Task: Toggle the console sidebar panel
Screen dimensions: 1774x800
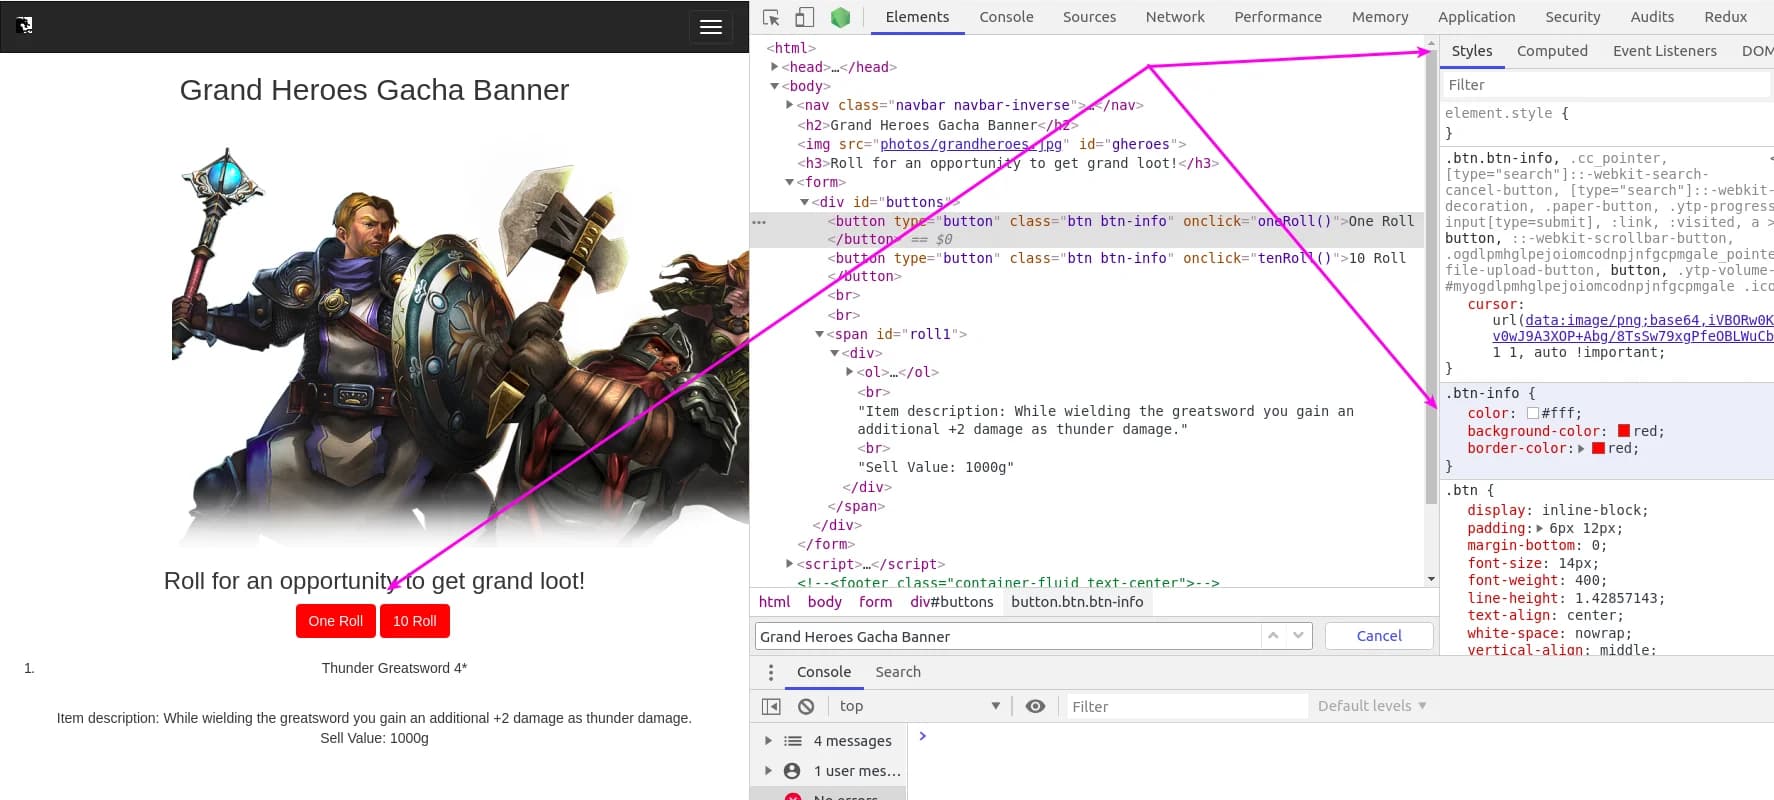Action: 771,706
